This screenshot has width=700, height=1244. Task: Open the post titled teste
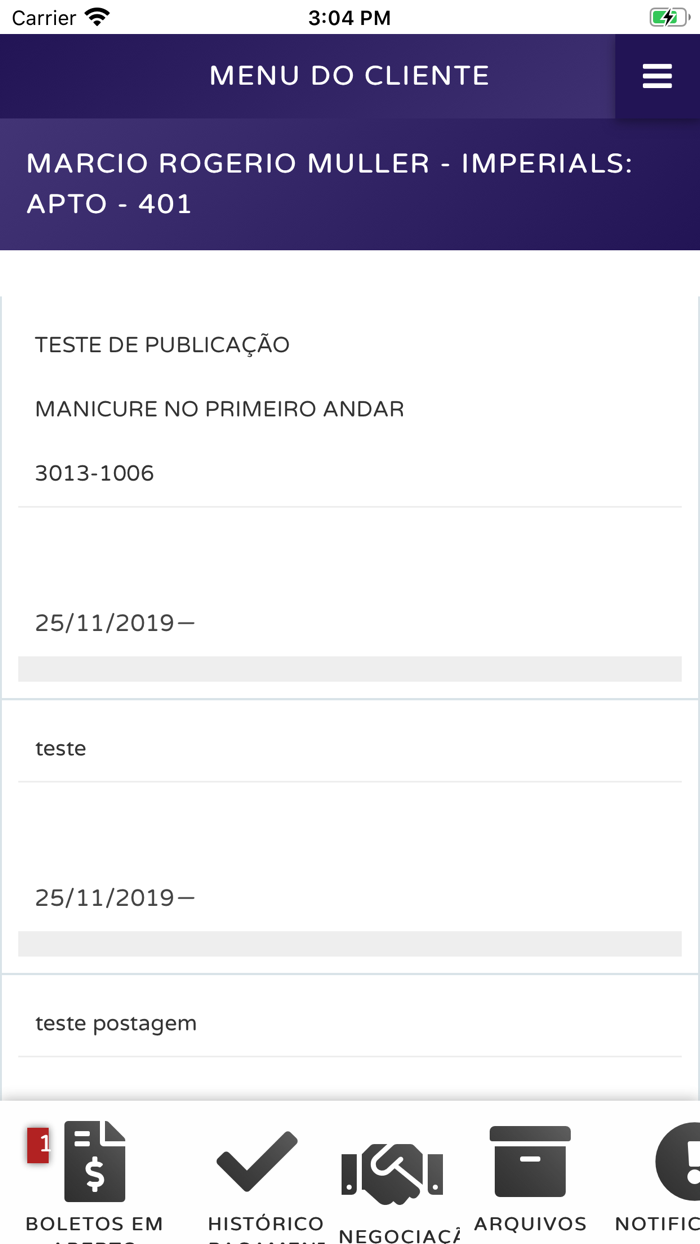click(60, 748)
